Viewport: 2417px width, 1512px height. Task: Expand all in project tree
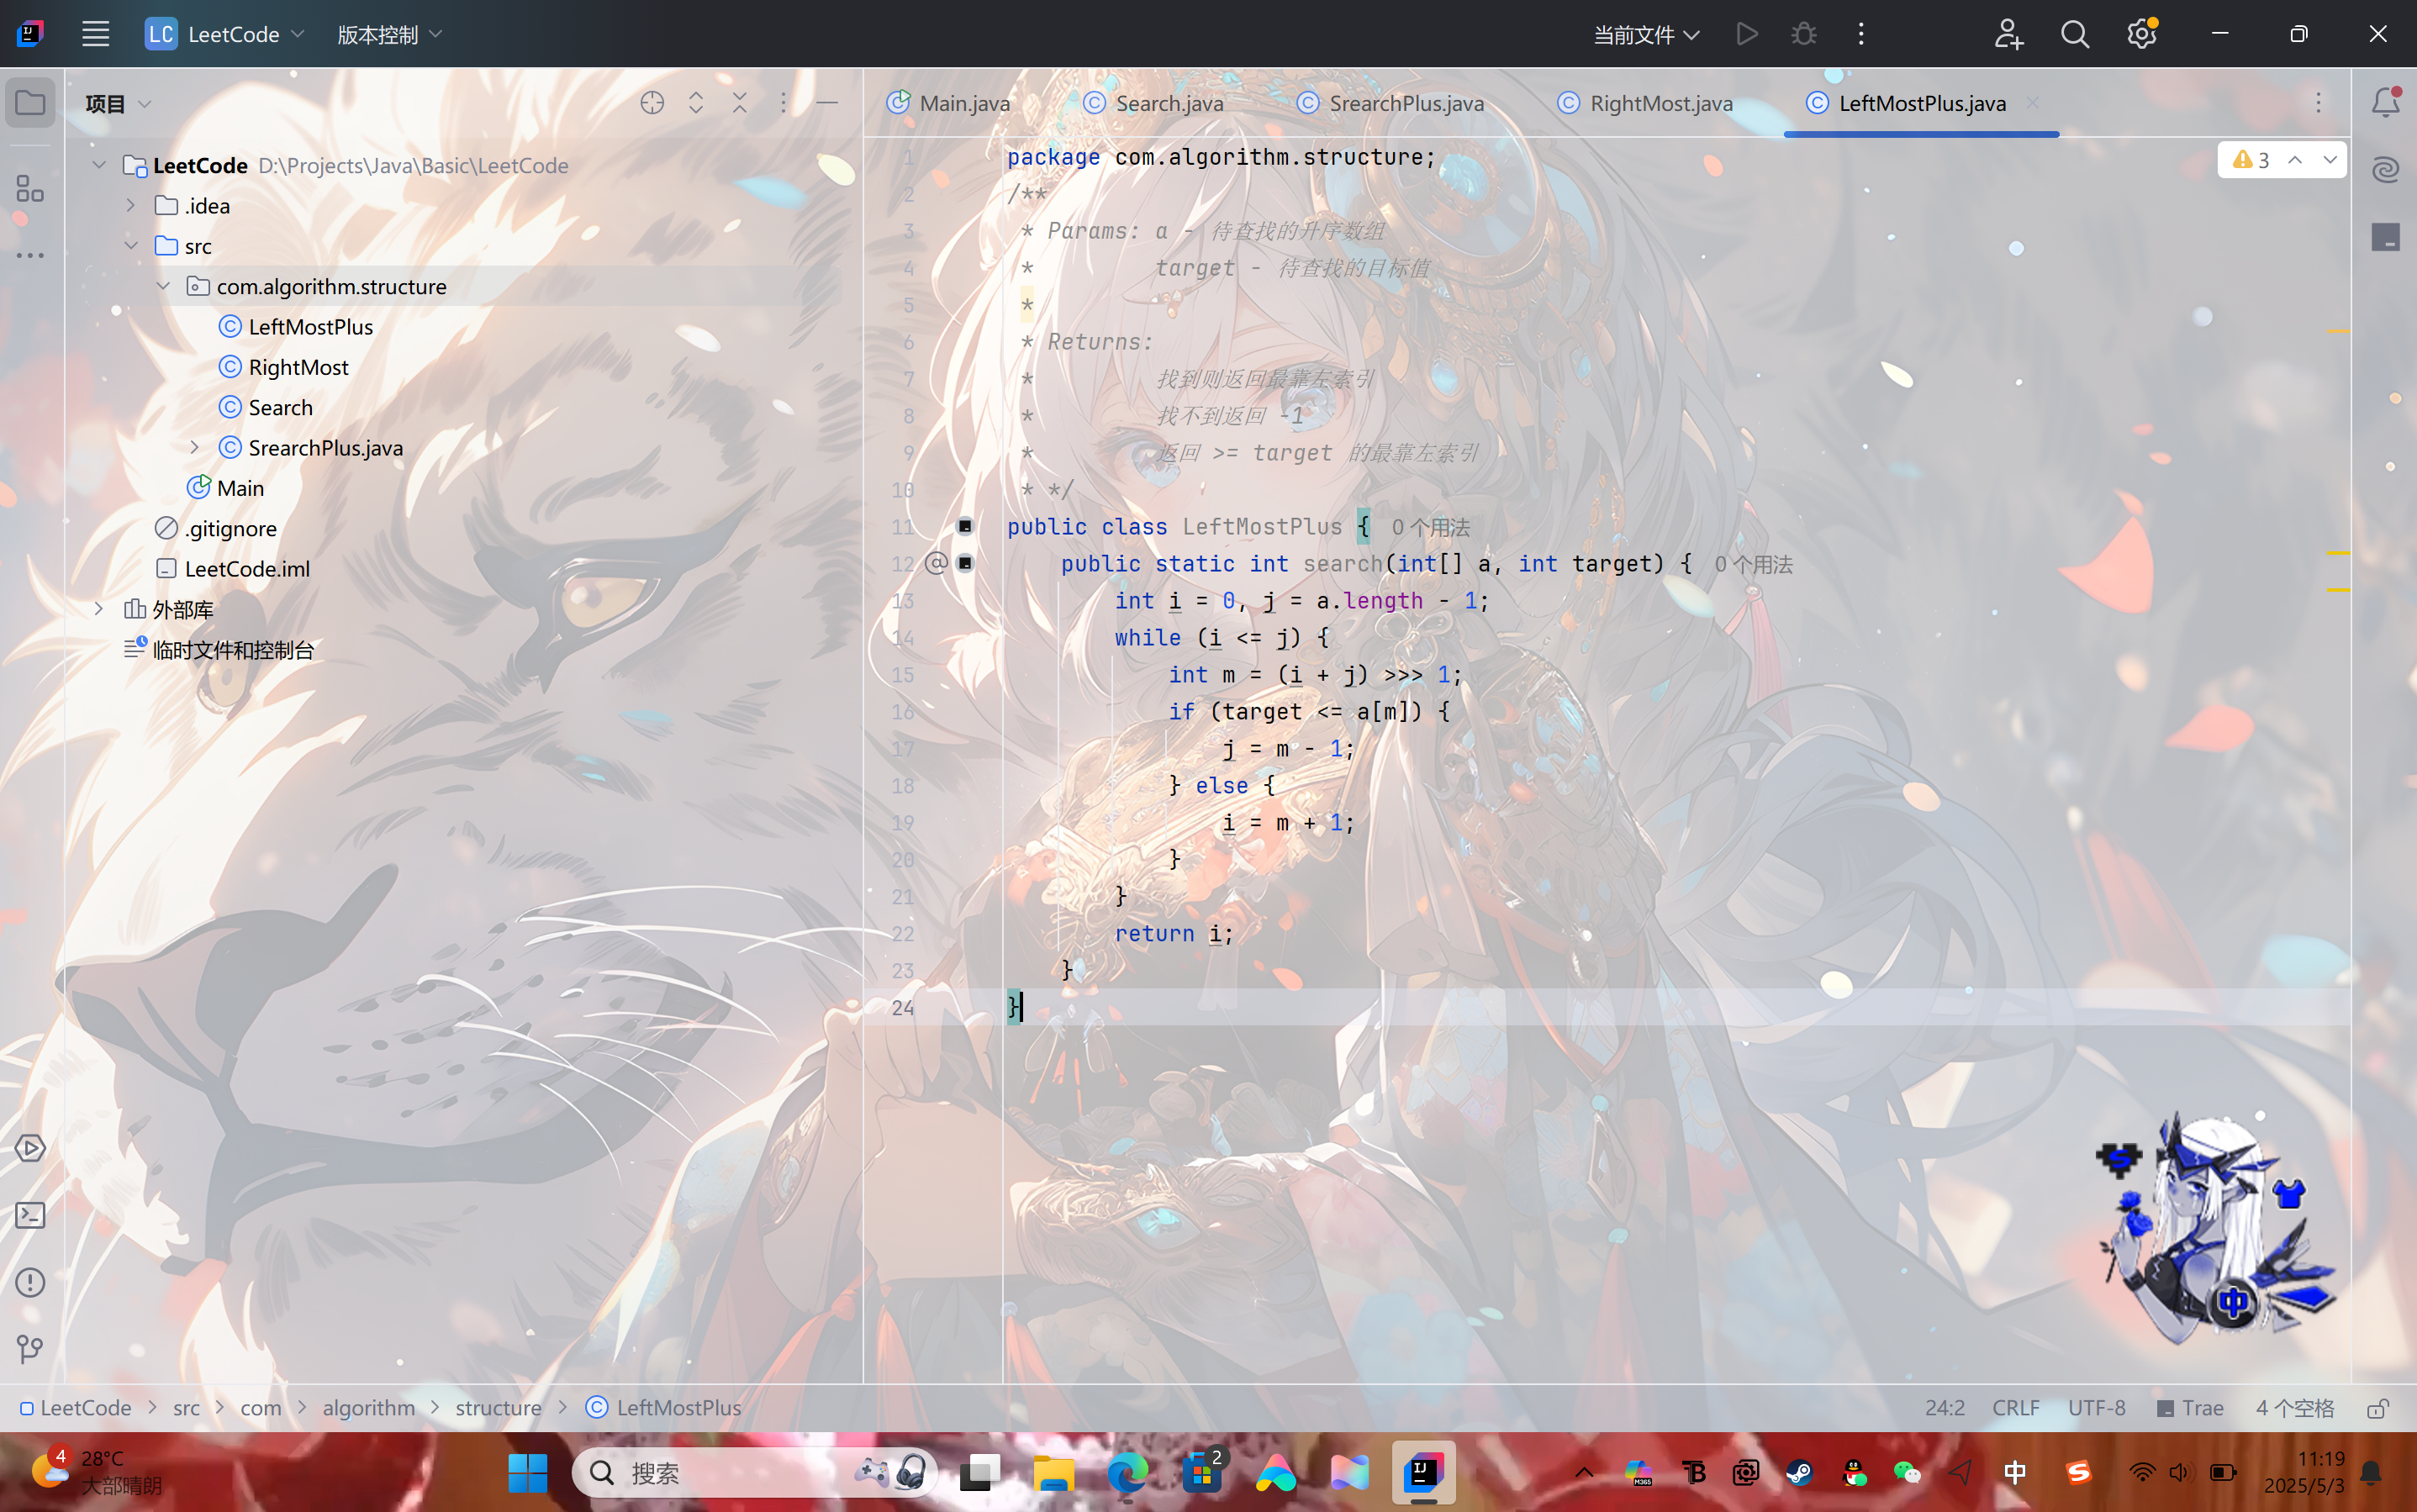[x=696, y=102]
